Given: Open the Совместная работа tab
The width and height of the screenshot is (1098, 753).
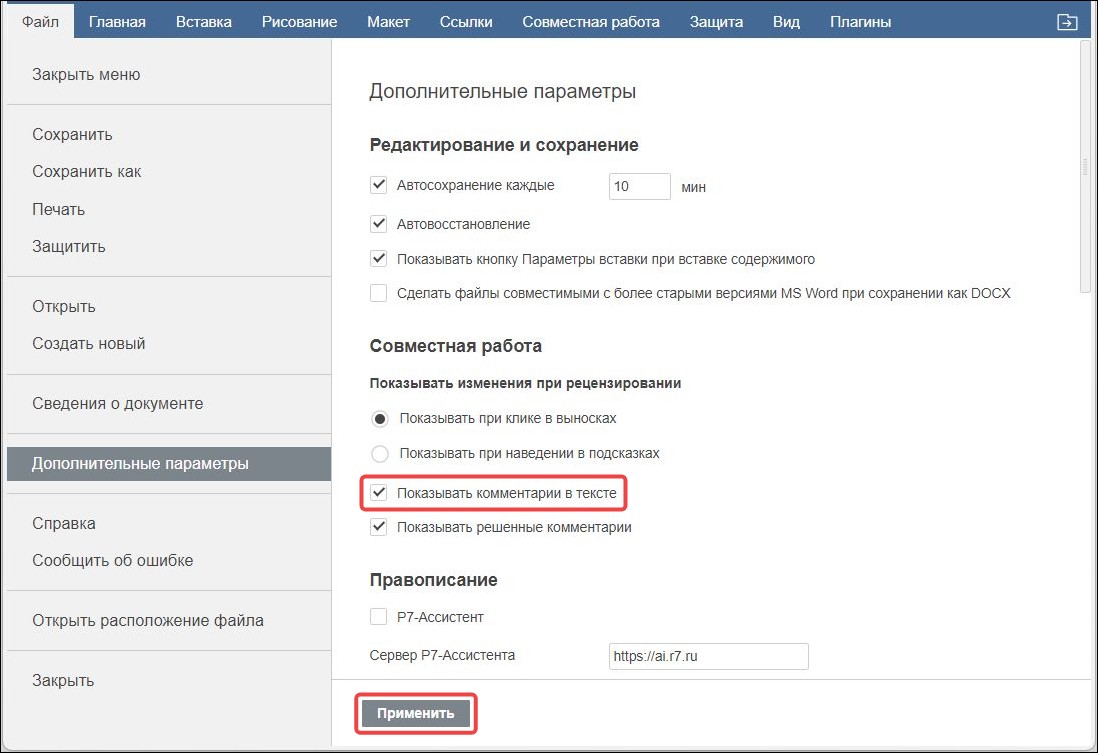Looking at the screenshot, I should pyautogui.click(x=590, y=22).
